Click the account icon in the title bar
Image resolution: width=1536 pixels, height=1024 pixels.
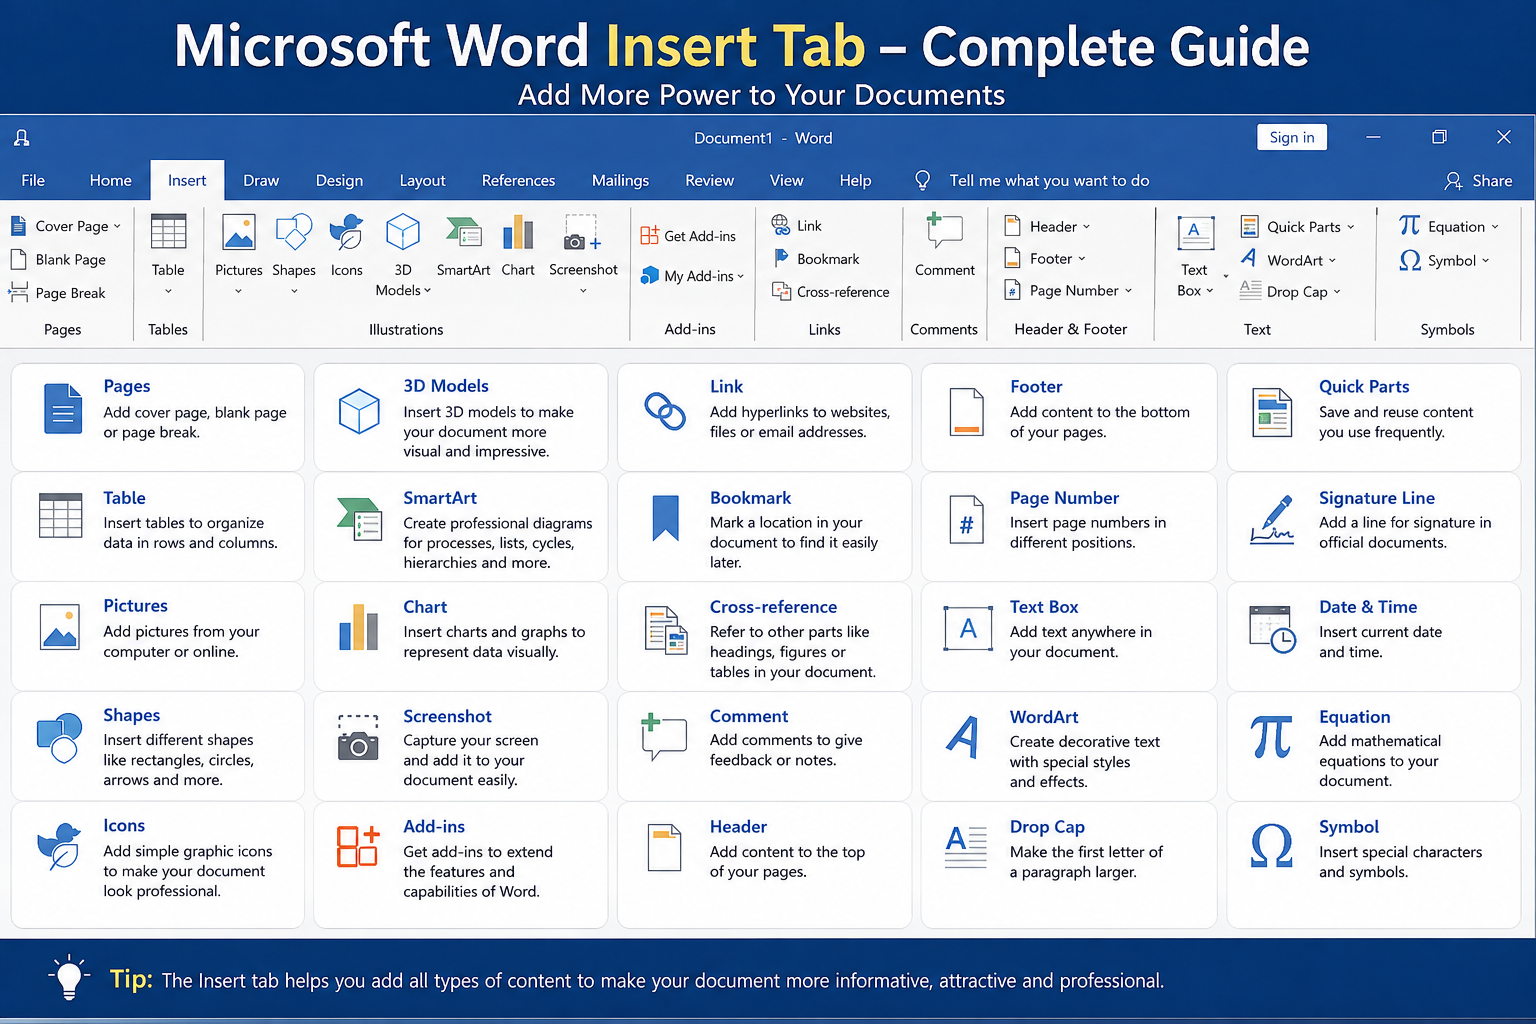[22, 138]
